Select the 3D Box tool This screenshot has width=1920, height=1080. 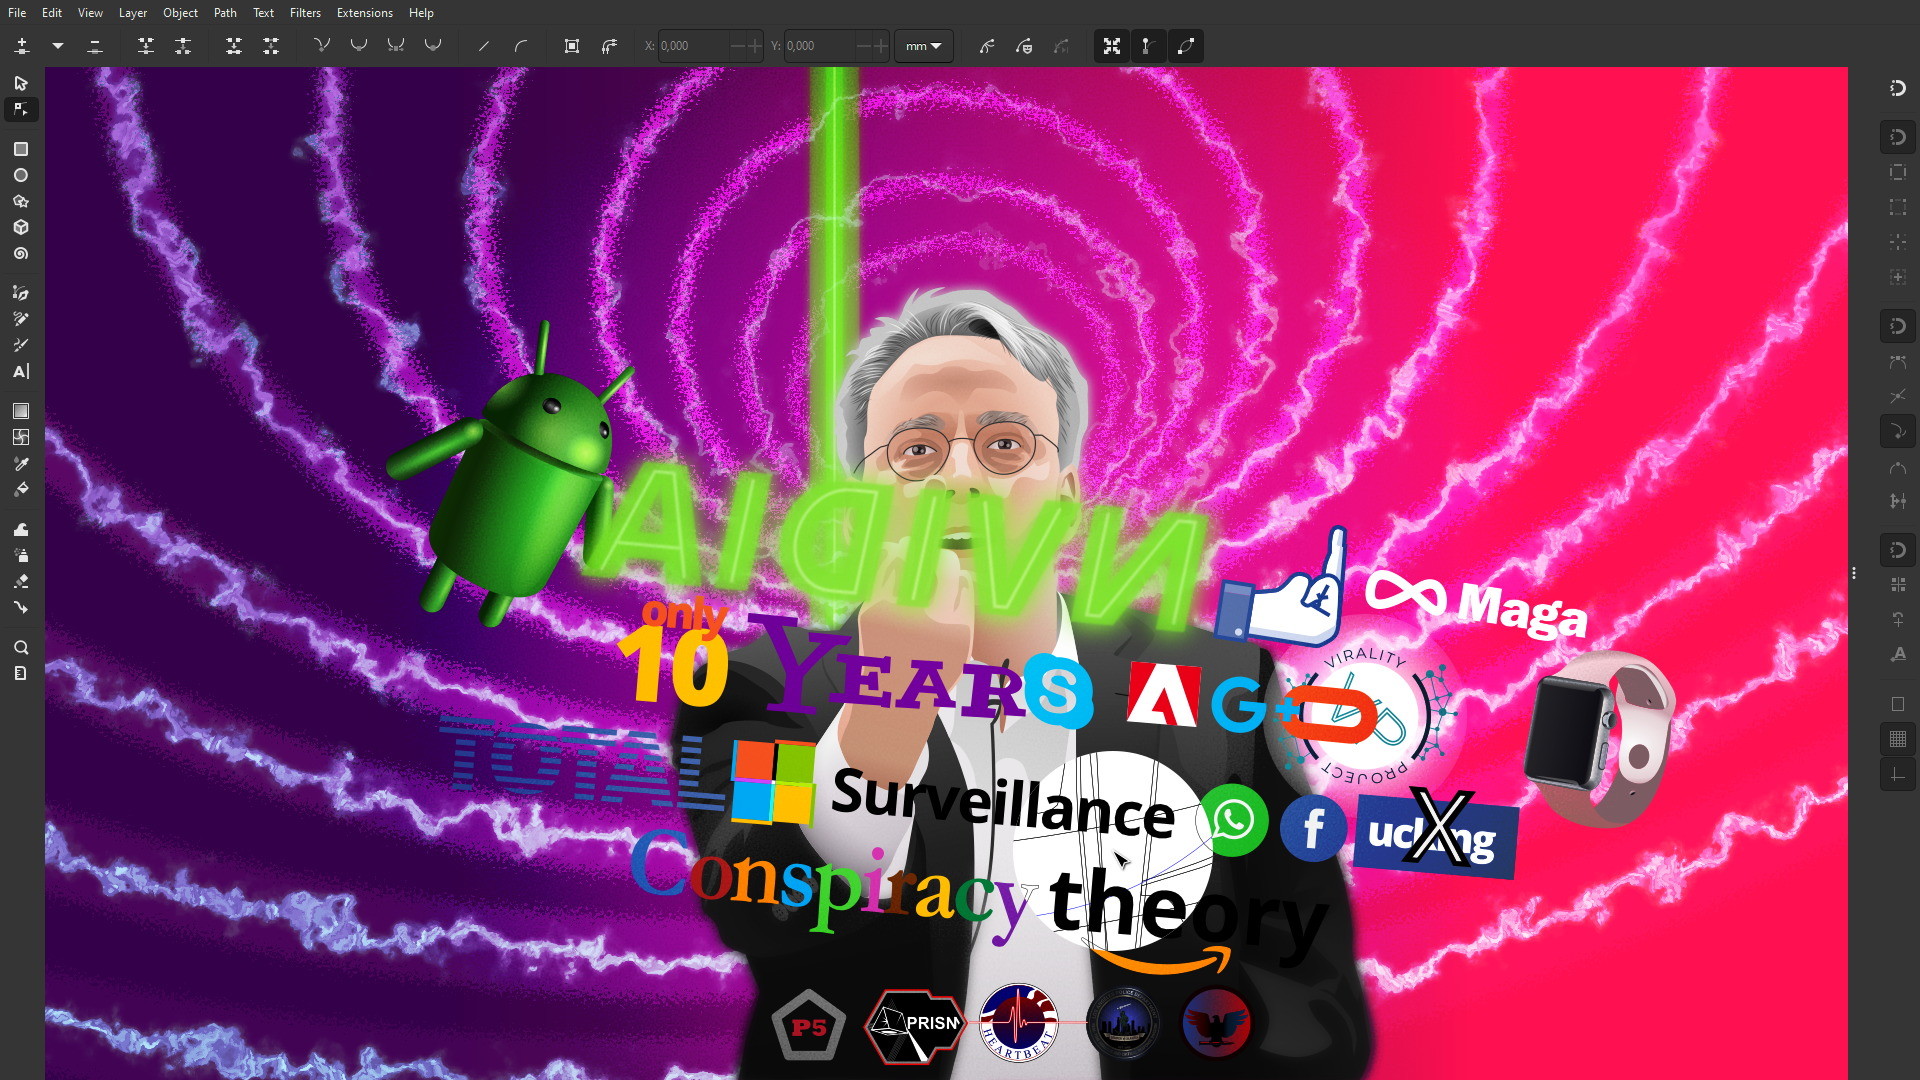21,228
